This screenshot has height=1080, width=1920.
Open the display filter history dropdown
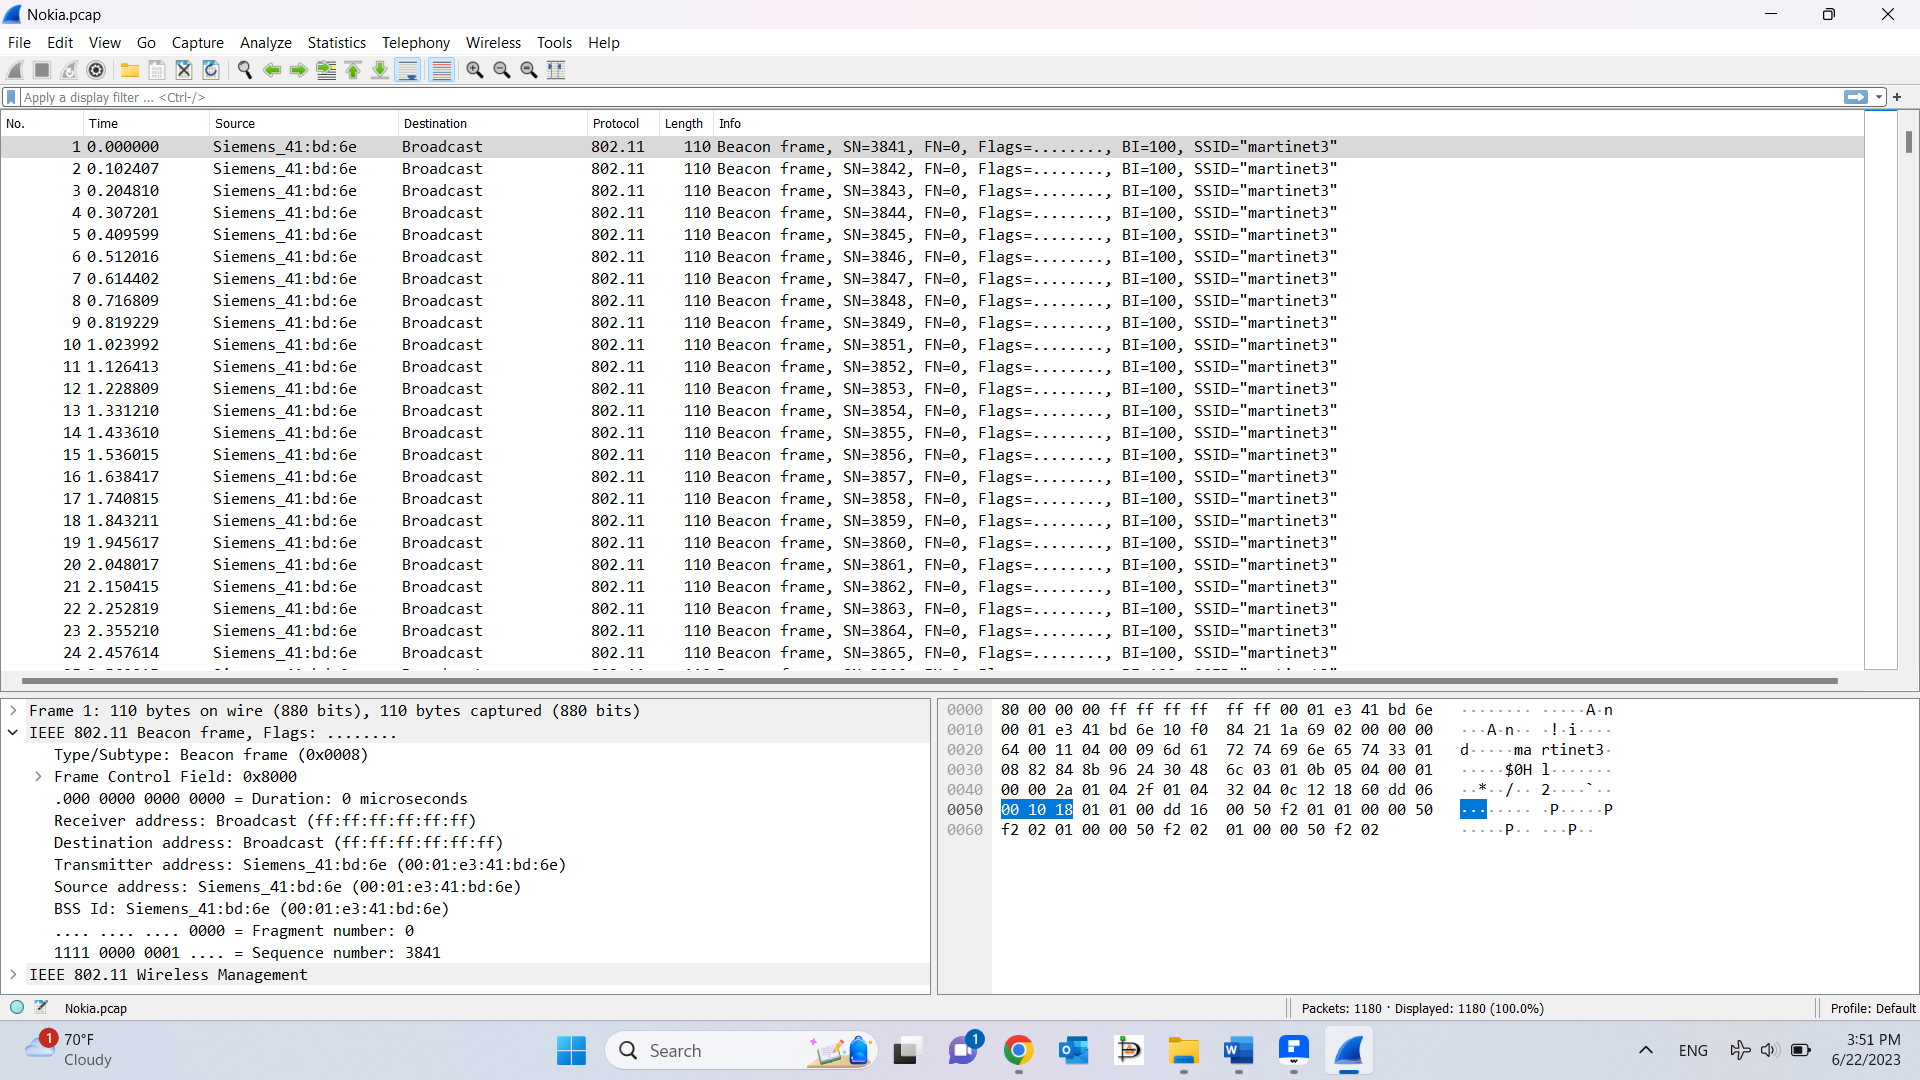pyautogui.click(x=1880, y=97)
